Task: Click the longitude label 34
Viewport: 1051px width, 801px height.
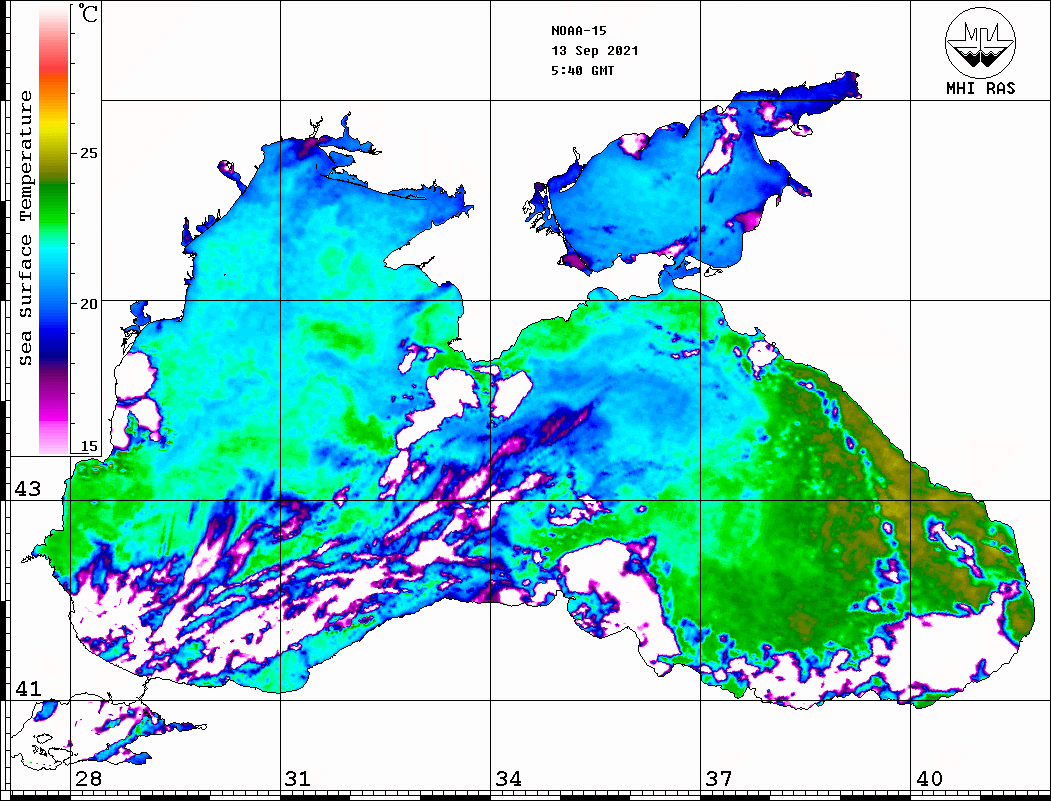Action: point(509,778)
